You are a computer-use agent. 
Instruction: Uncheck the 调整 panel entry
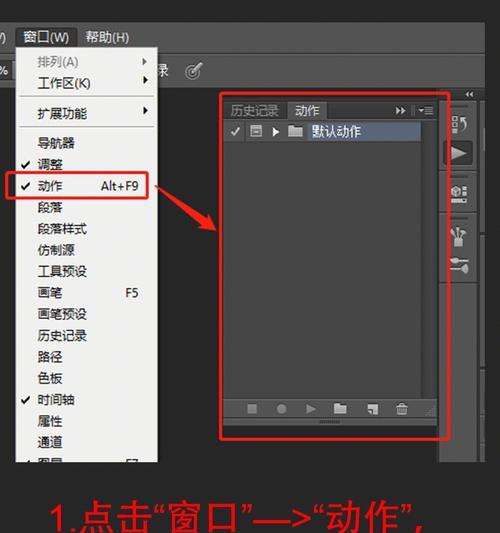[x=87, y=165]
